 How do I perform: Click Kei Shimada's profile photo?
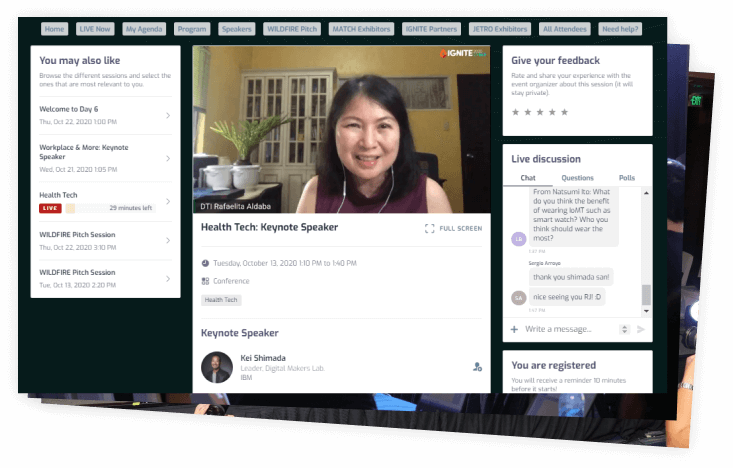[x=216, y=367]
